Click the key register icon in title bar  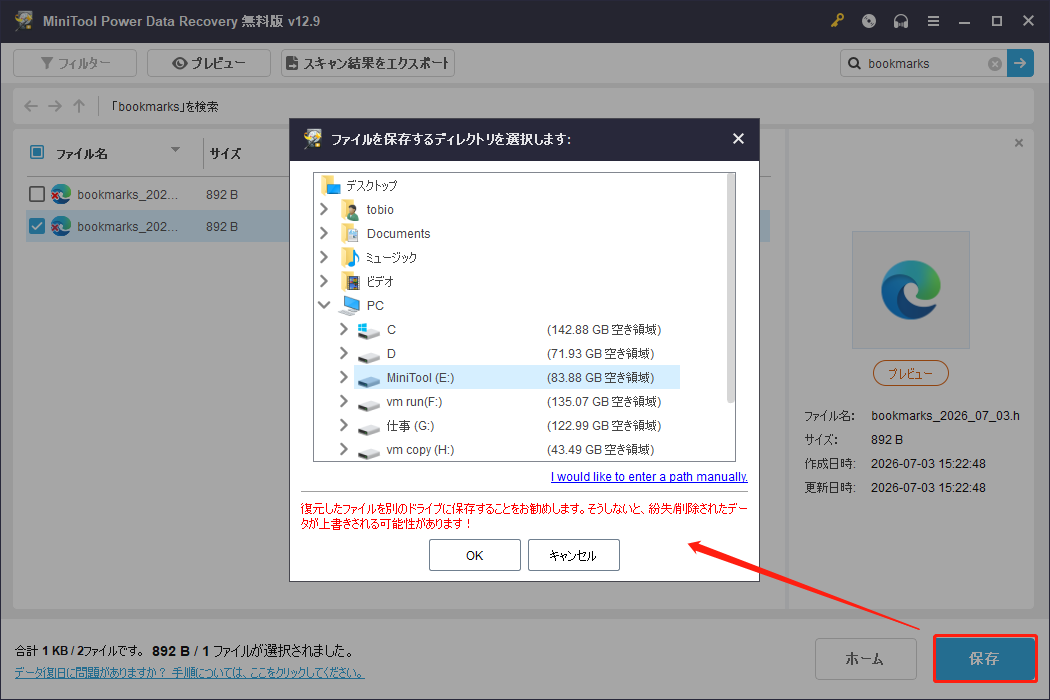pyautogui.click(x=837, y=21)
